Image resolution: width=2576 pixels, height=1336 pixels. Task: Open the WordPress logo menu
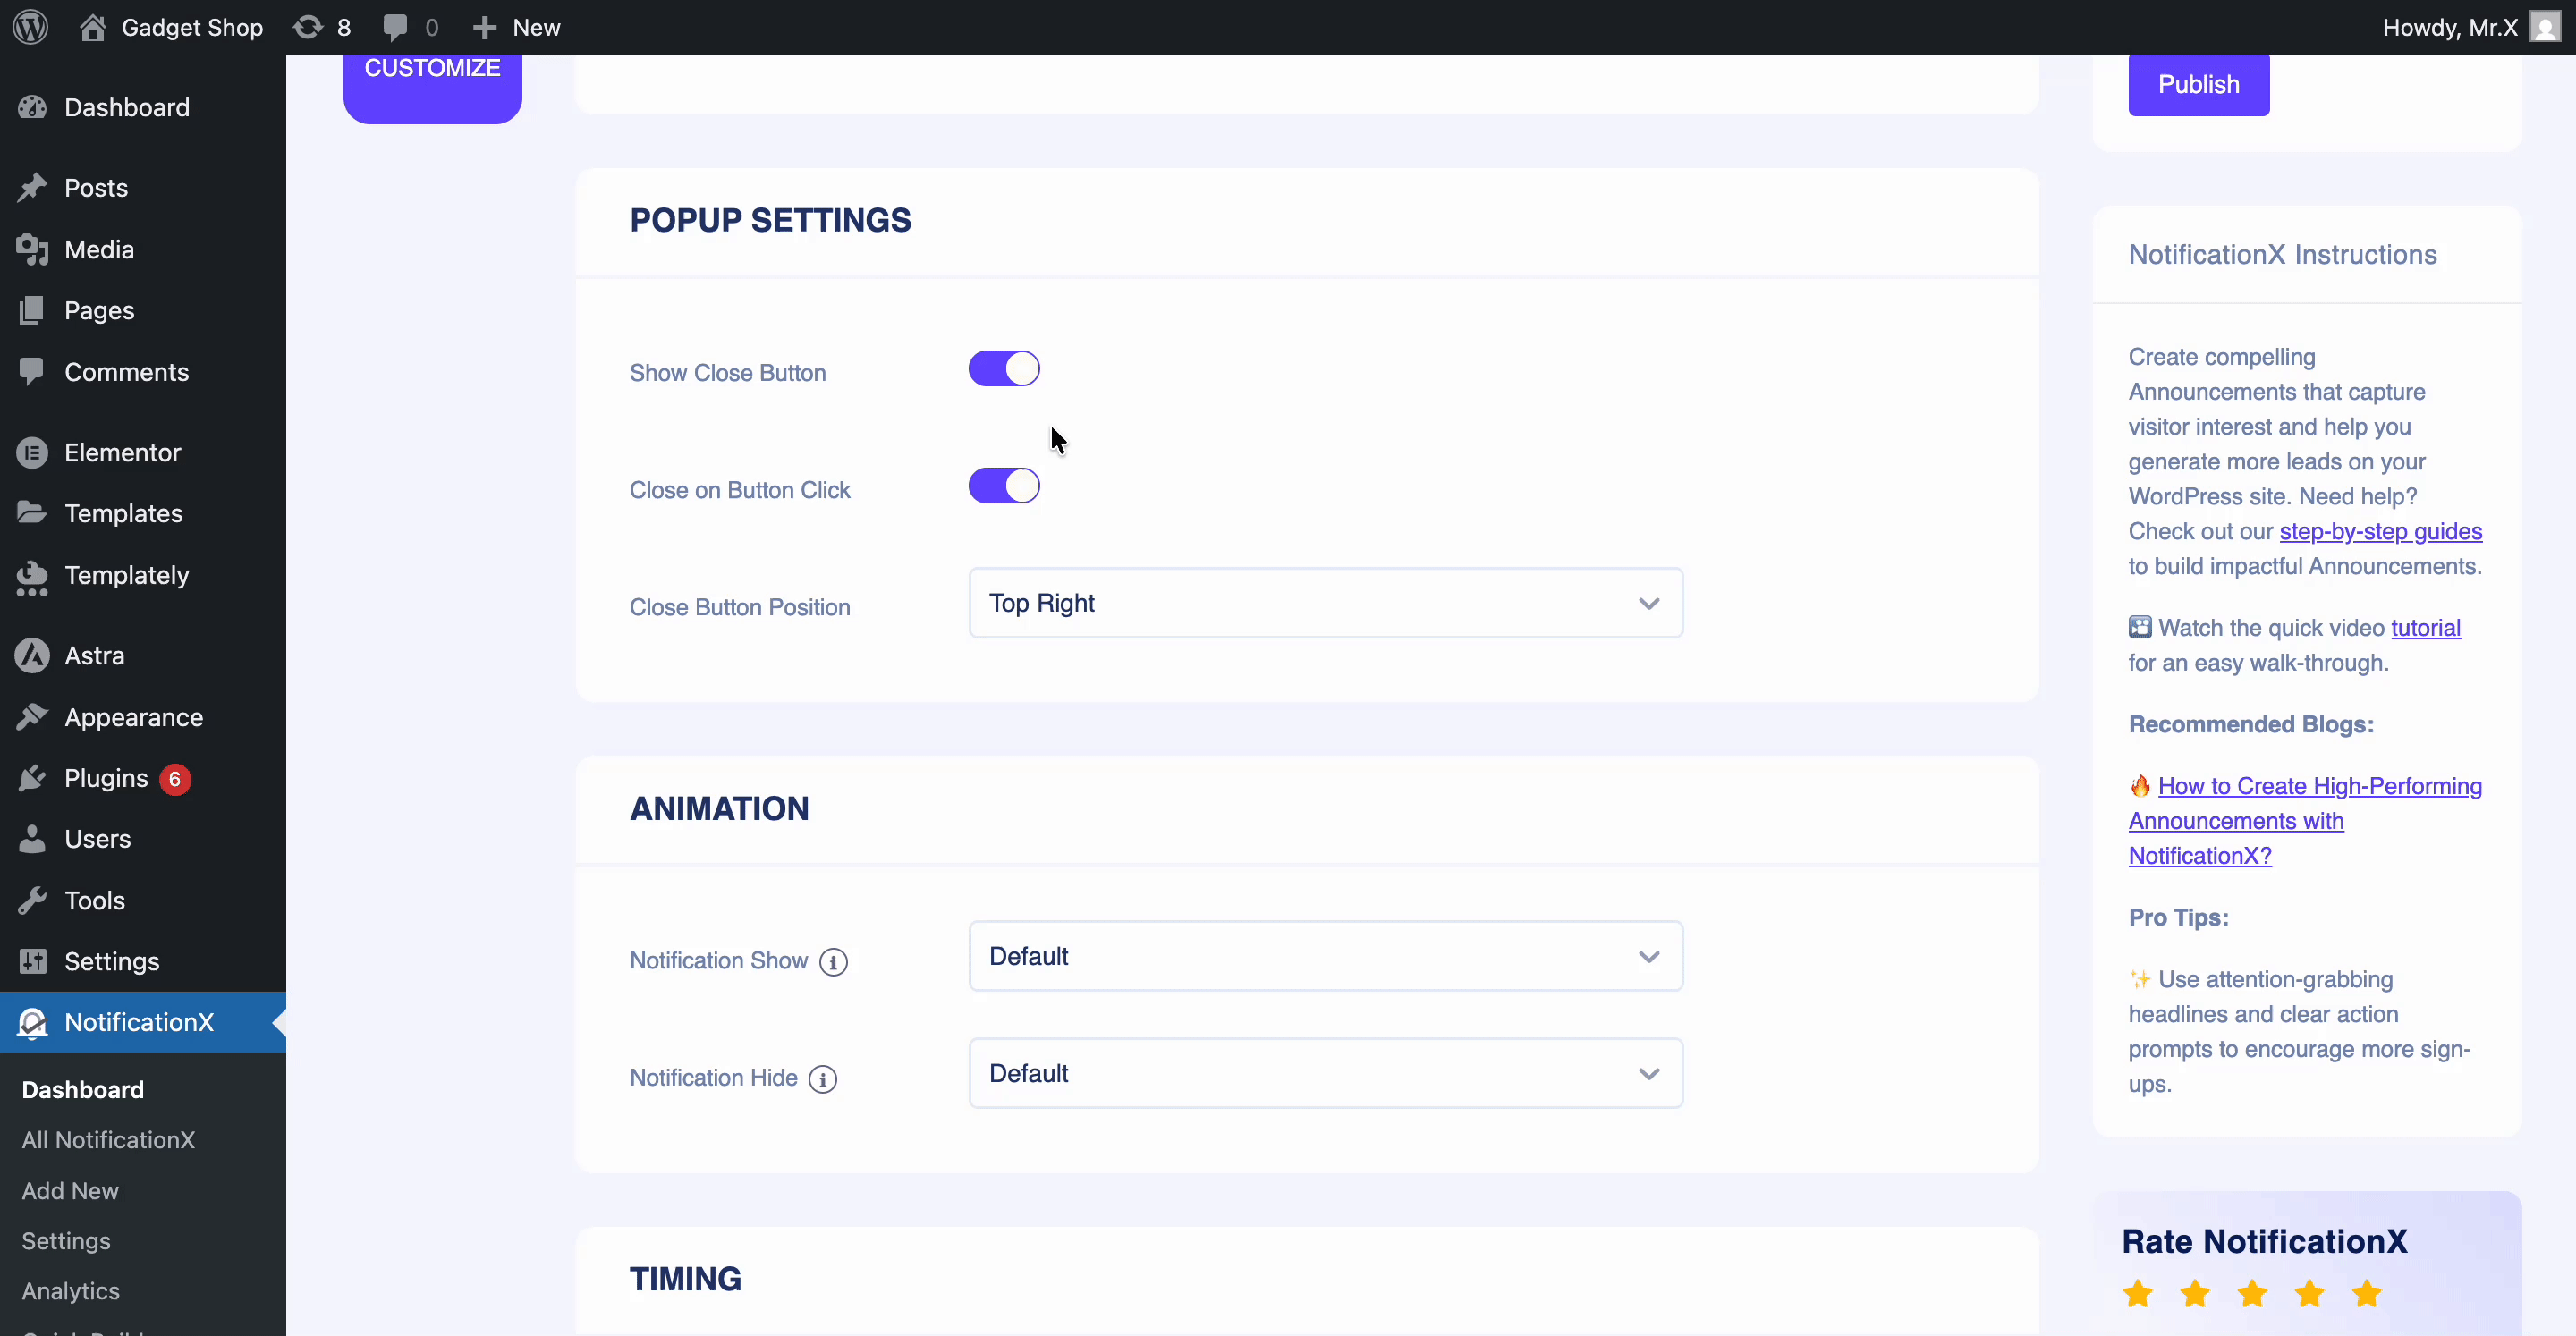pyautogui.click(x=29, y=27)
